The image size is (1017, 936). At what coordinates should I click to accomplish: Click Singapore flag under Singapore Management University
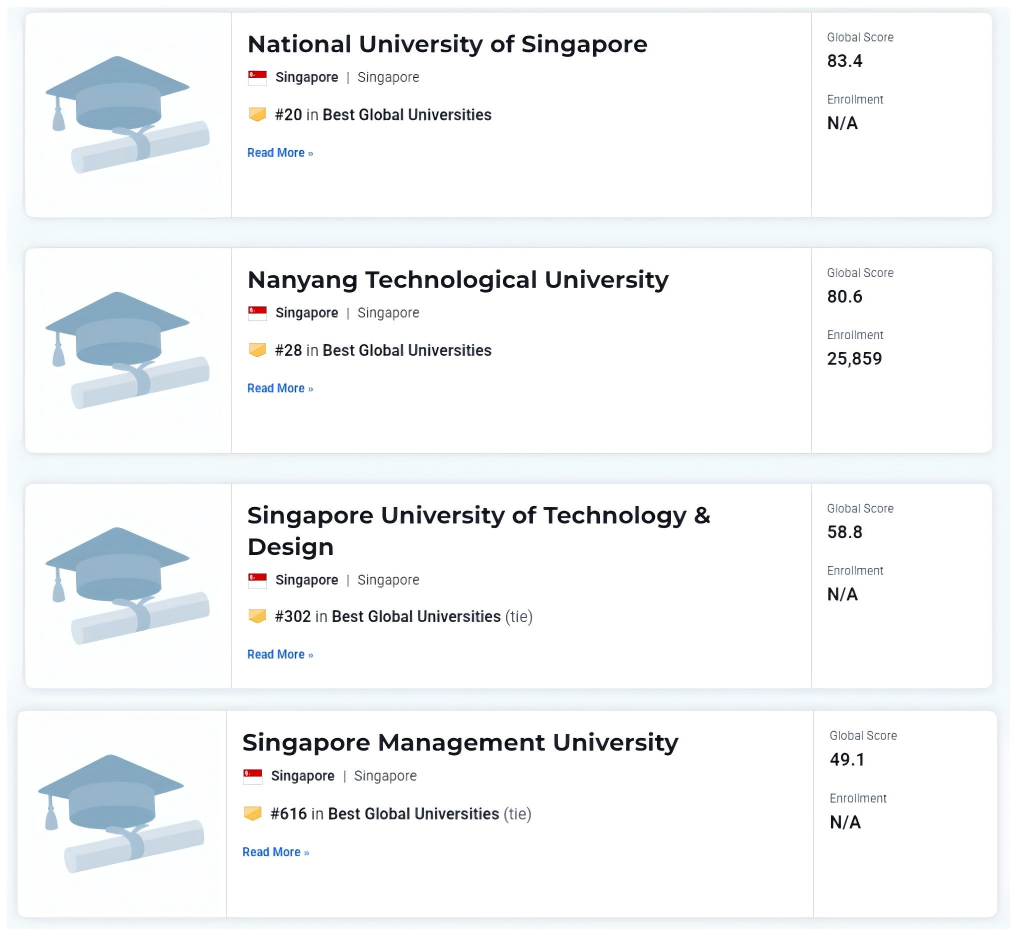[253, 776]
